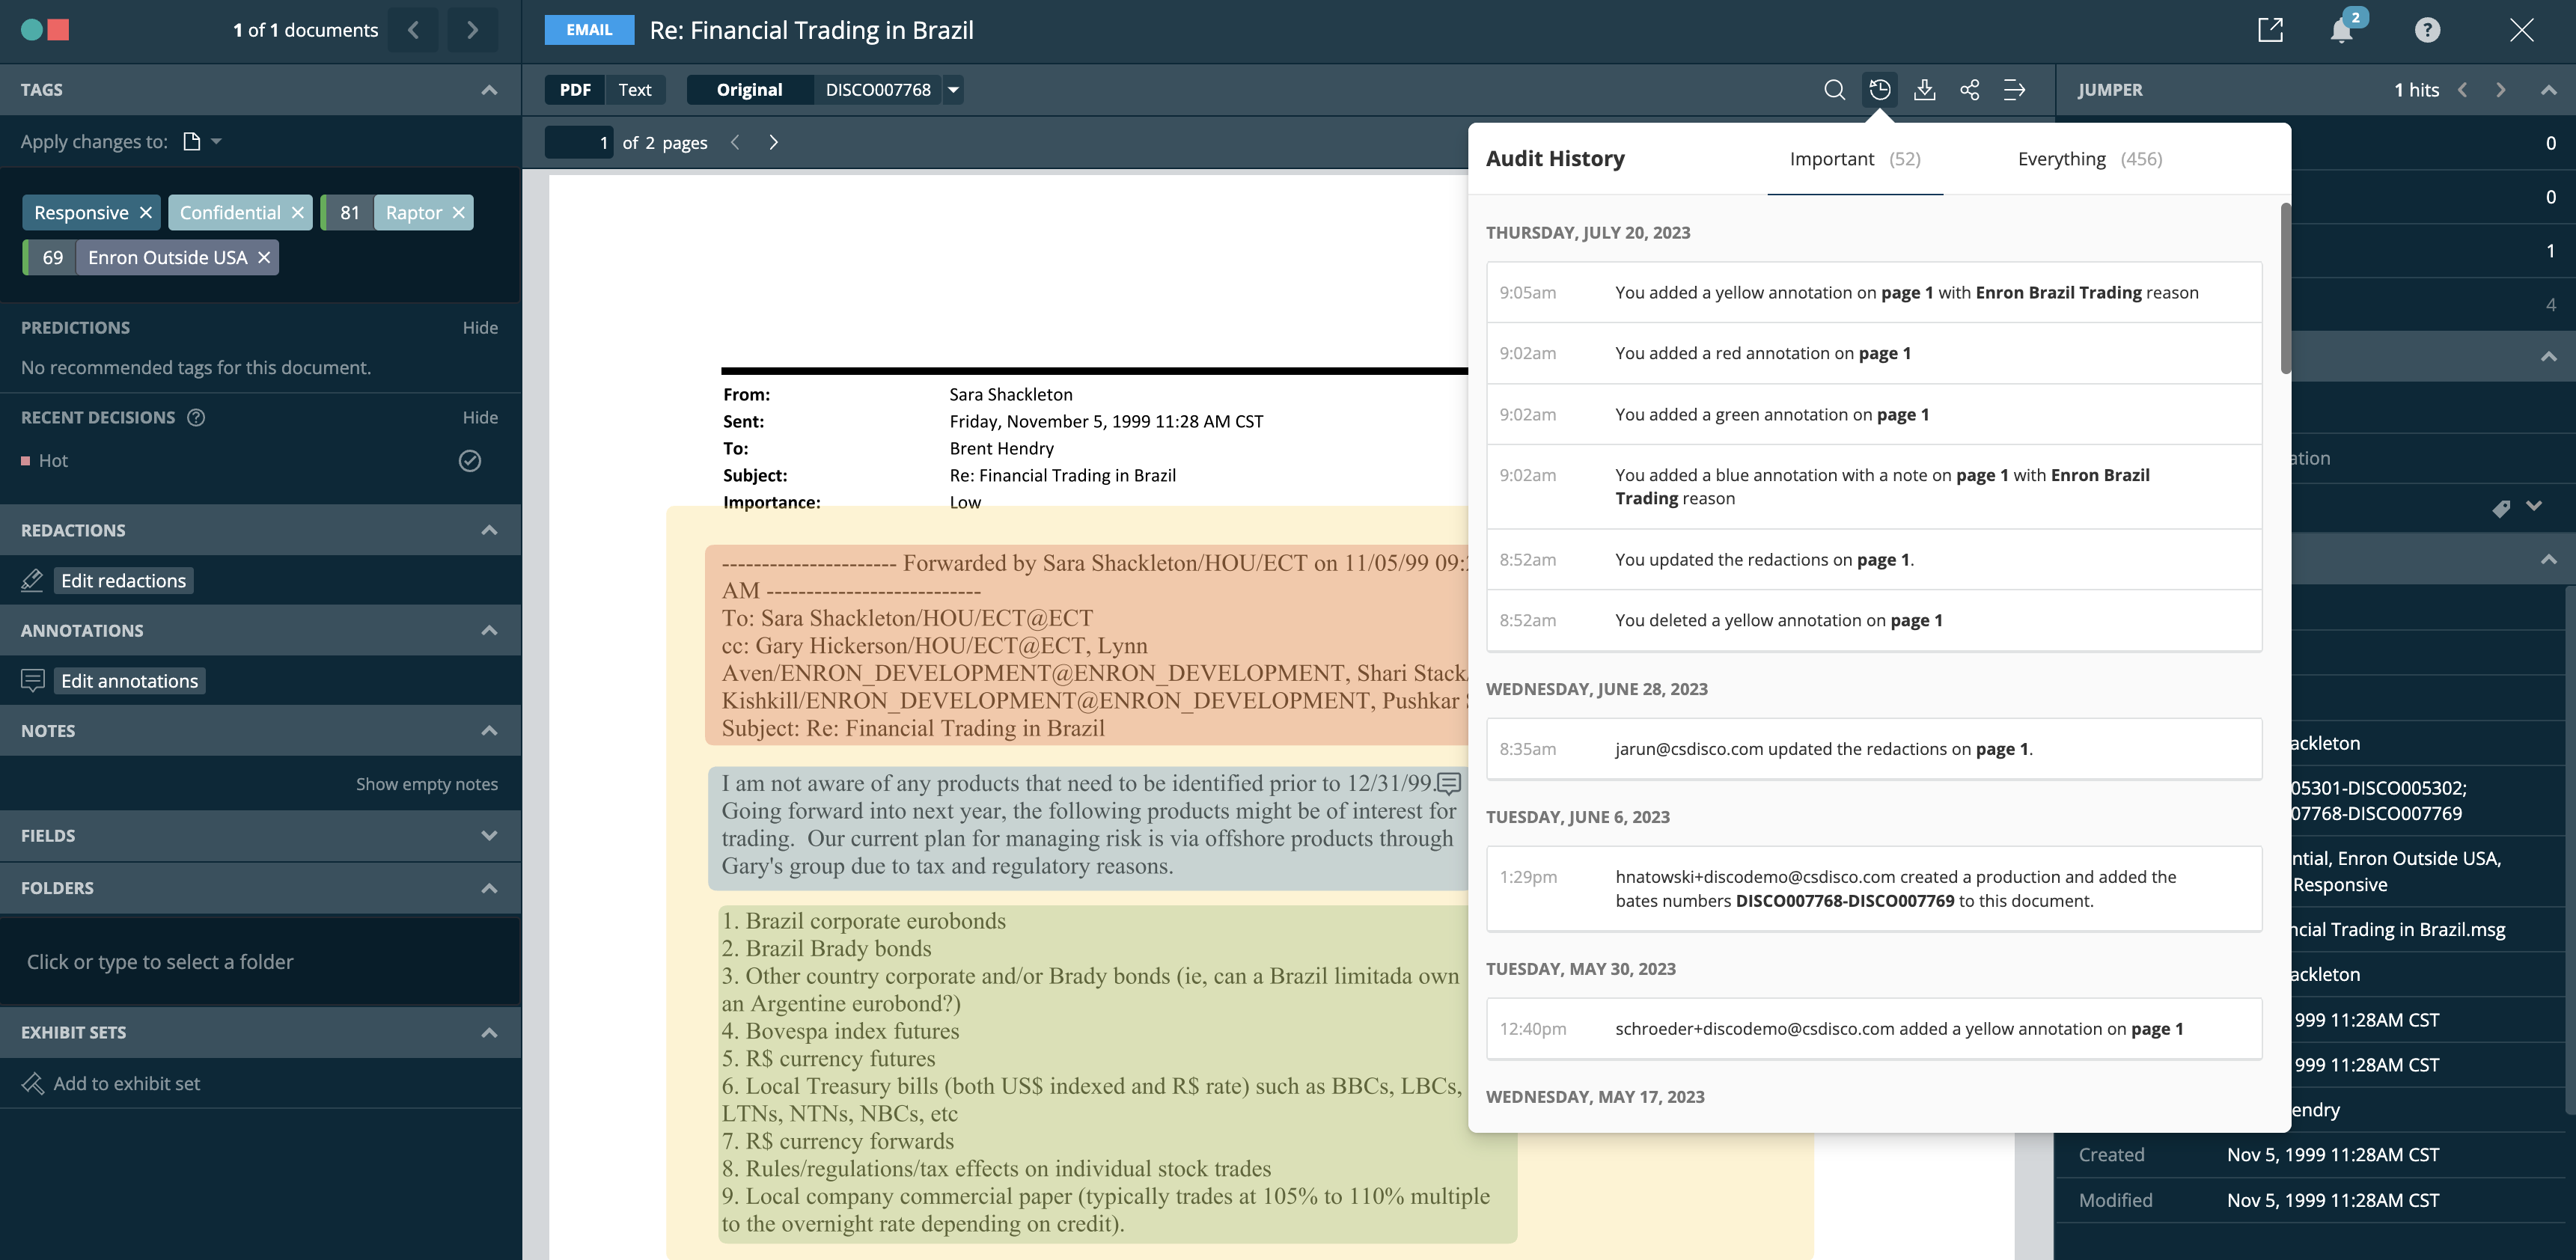Show empty notes
The image size is (2576, 1260).
click(x=427, y=784)
